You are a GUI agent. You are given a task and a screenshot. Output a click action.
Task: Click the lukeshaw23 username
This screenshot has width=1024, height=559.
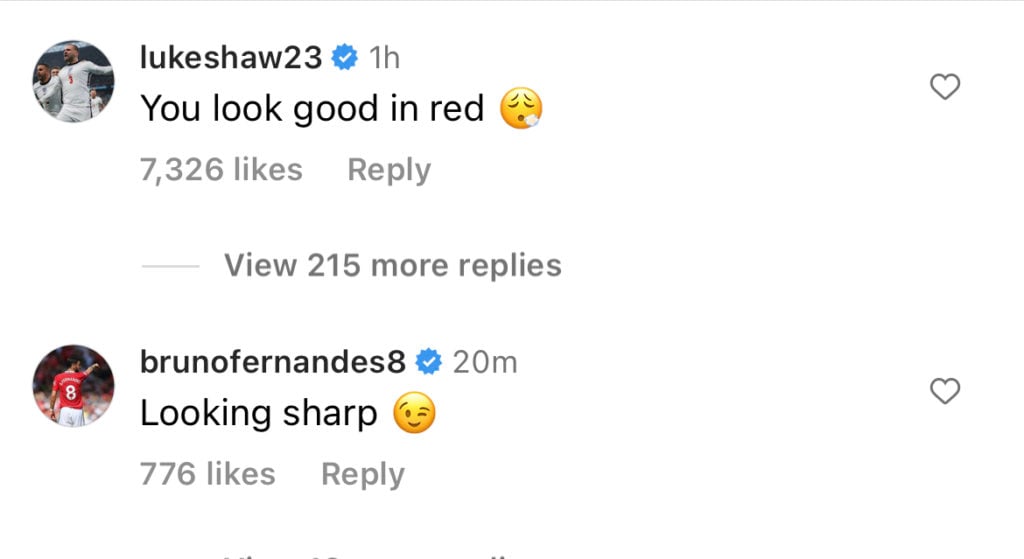231,57
